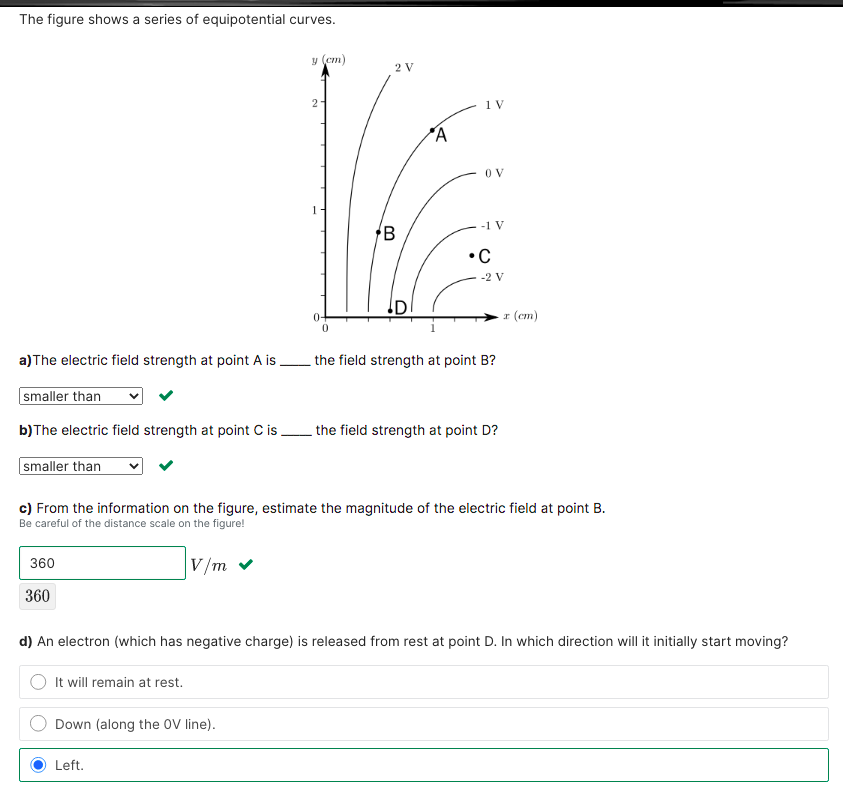Click the checkmark beside the V/m answer
This screenshot has height=787, width=843.
click(246, 564)
